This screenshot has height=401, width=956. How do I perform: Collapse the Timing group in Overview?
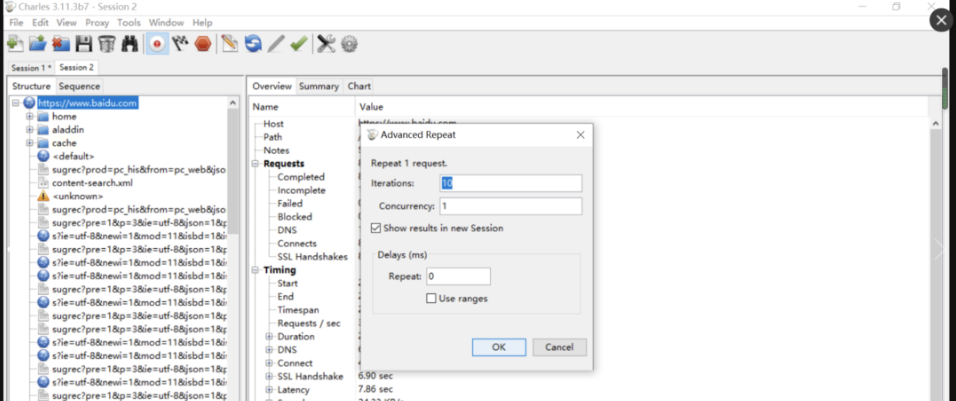(x=255, y=270)
